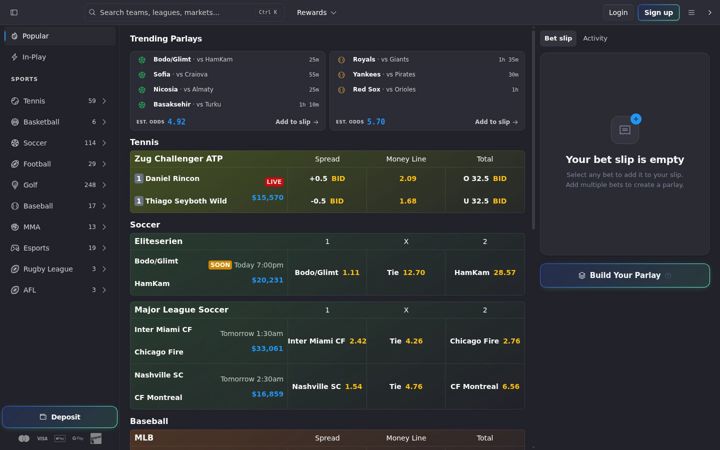Click the Esports controller icon
This screenshot has width=720, height=450.
[15, 248]
